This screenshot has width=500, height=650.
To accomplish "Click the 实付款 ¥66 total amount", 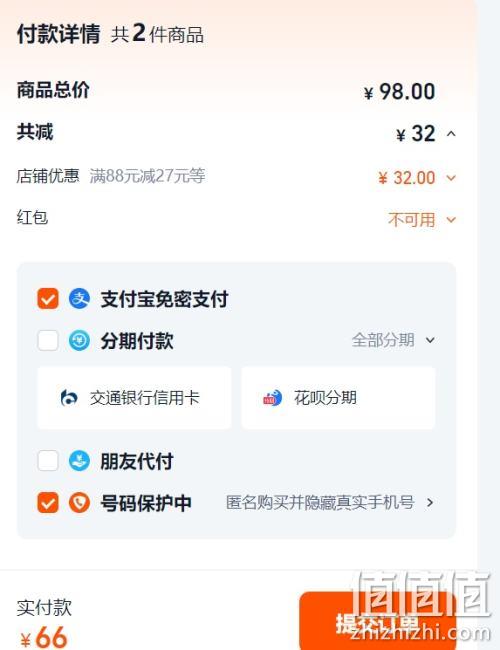I will coord(44,637).
